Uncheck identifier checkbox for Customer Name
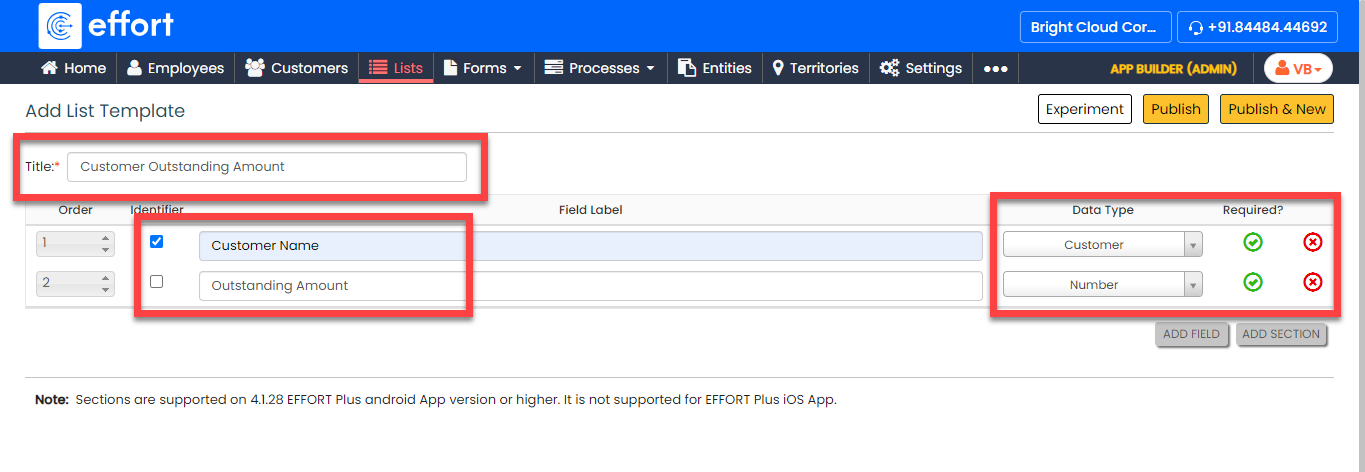The image size is (1365, 472). [156, 242]
